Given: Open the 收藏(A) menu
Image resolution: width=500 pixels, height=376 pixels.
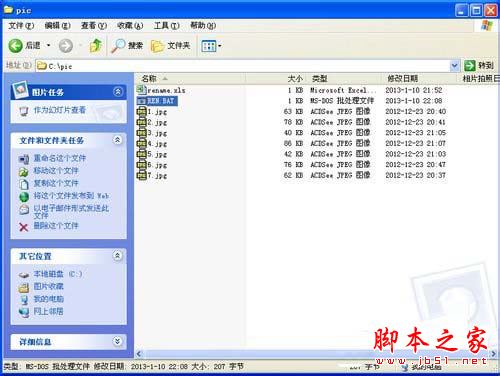Looking at the screenshot, I should (x=130, y=26).
